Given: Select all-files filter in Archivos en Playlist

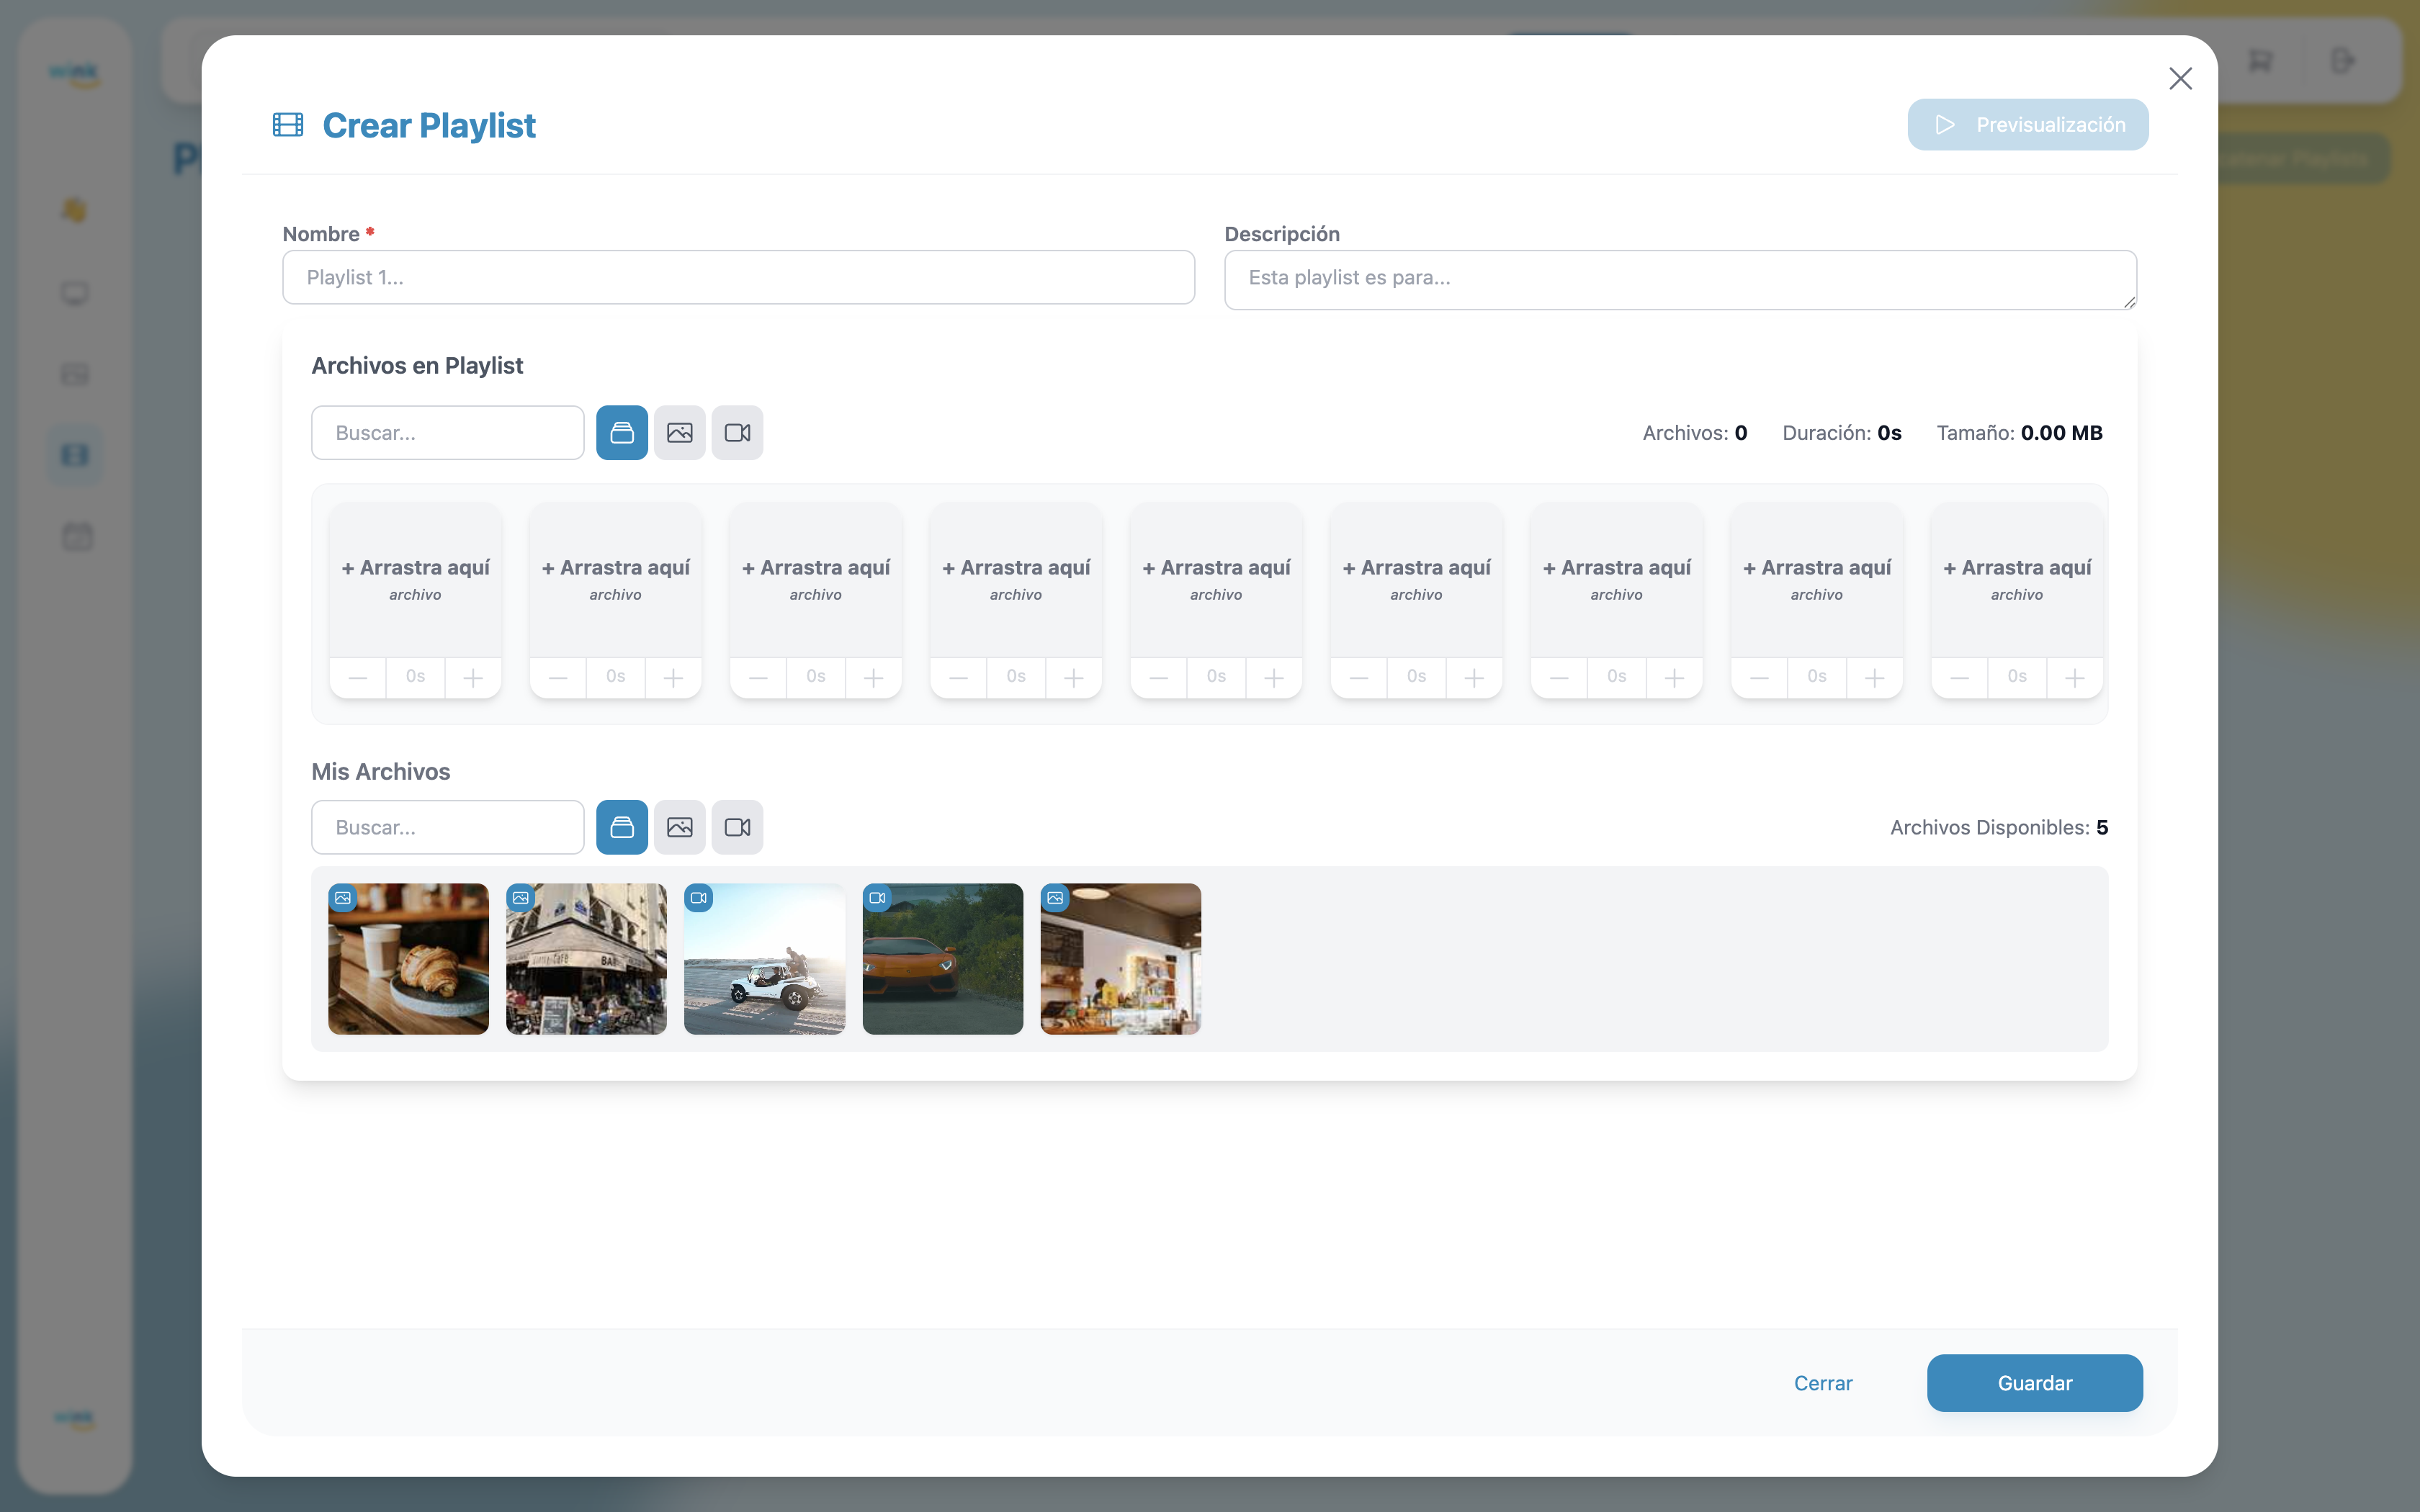Looking at the screenshot, I should 622,433.
